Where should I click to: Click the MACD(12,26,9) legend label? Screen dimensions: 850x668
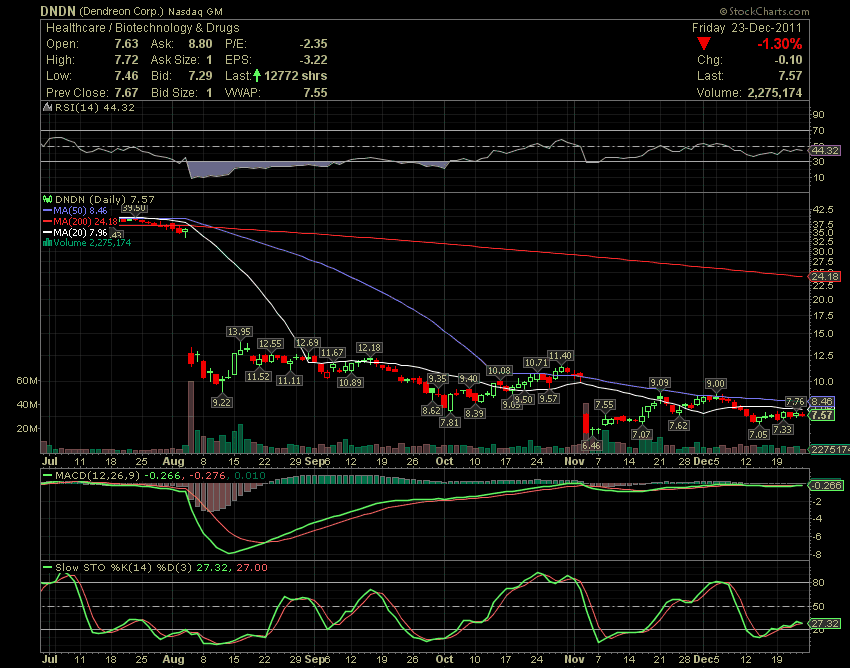97,476
